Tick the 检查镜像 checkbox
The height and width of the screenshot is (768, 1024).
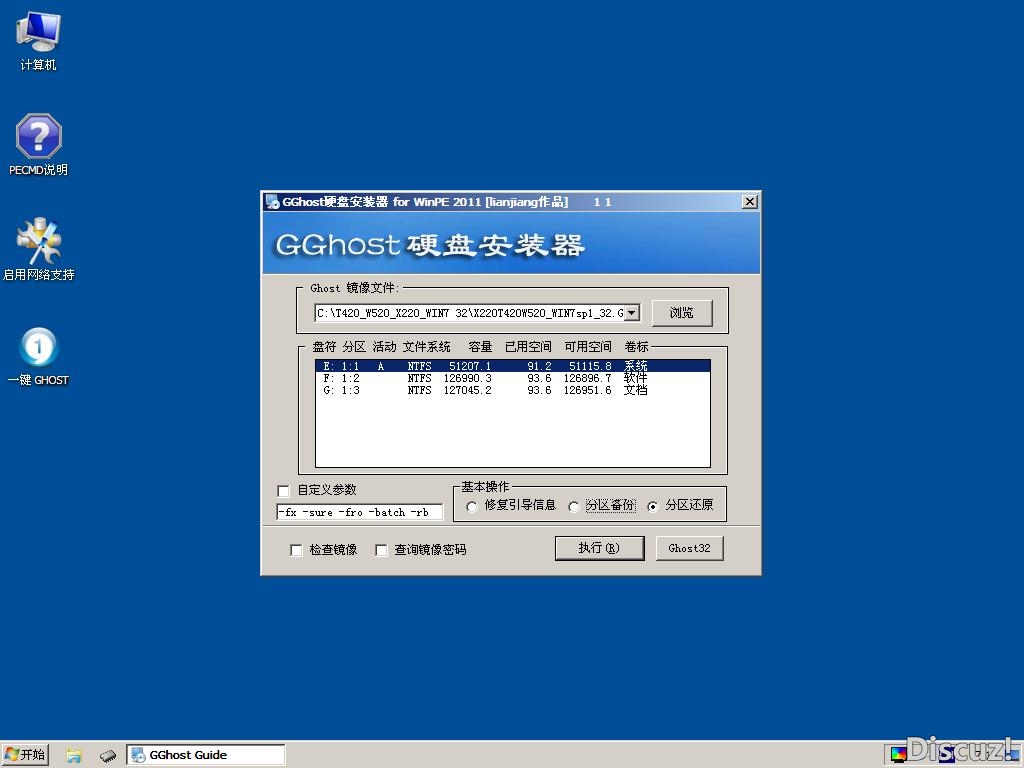pos(296,550)
